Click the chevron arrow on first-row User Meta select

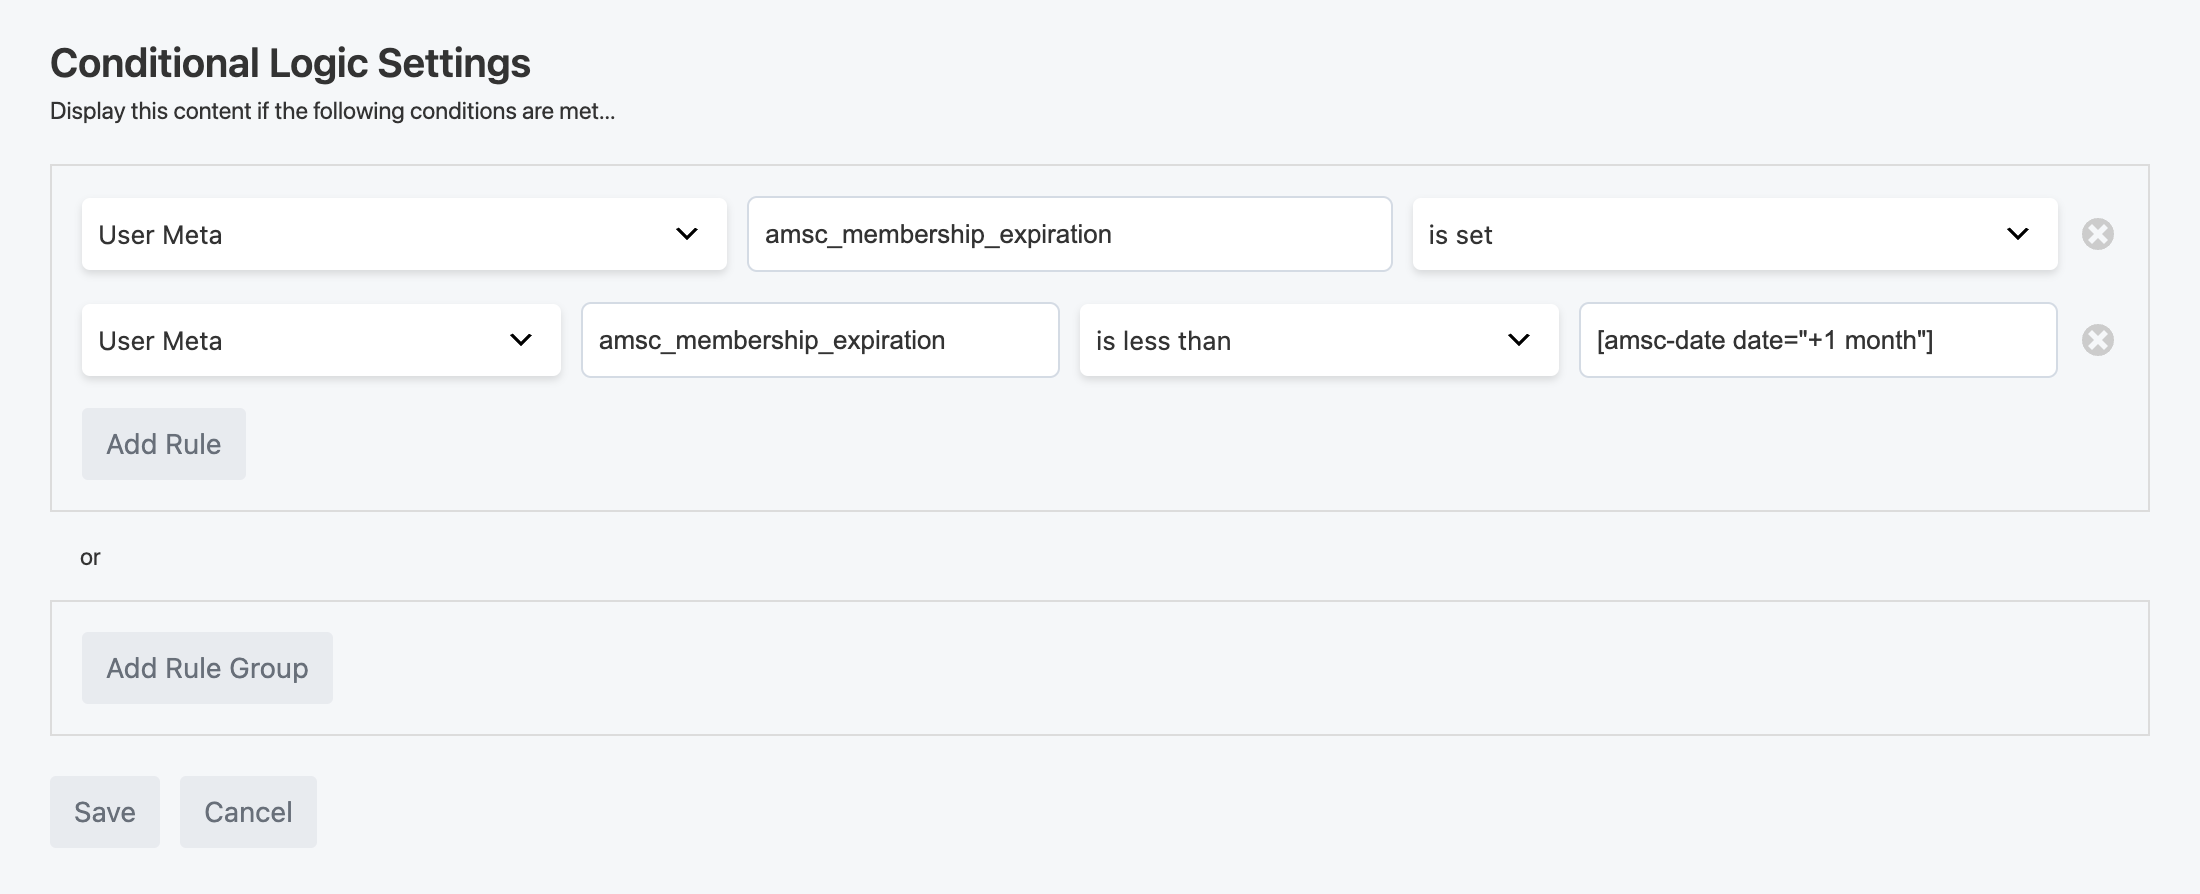pyautogui.click(x=686, y=234)
